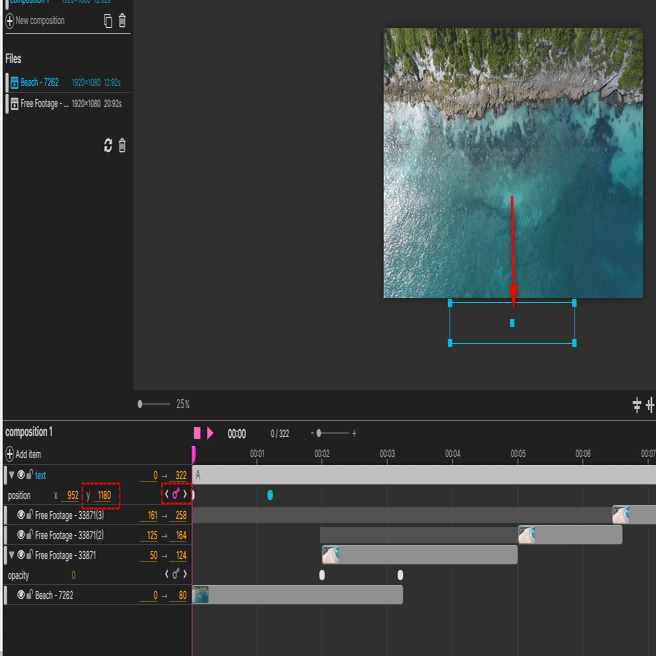Click the stop button in the timeline
This screenshot has height=656, width=656.
point(197,433)
